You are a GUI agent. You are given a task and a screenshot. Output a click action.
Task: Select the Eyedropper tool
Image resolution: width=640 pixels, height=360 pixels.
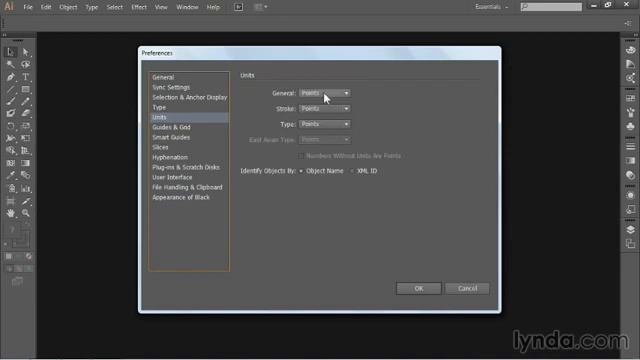pyautogui.click(x=11, y=176)
